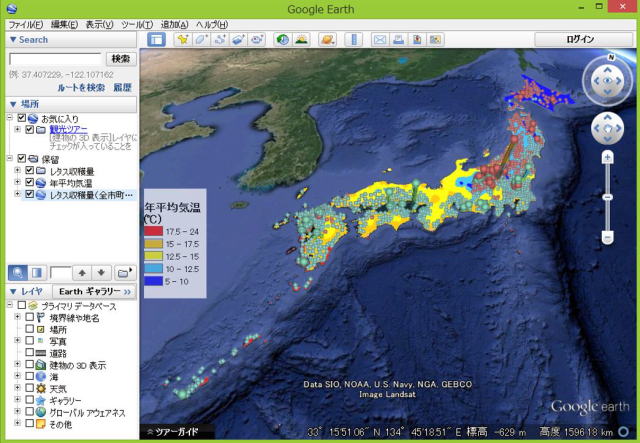Click the historical imagery clock icon

[284, 40]
